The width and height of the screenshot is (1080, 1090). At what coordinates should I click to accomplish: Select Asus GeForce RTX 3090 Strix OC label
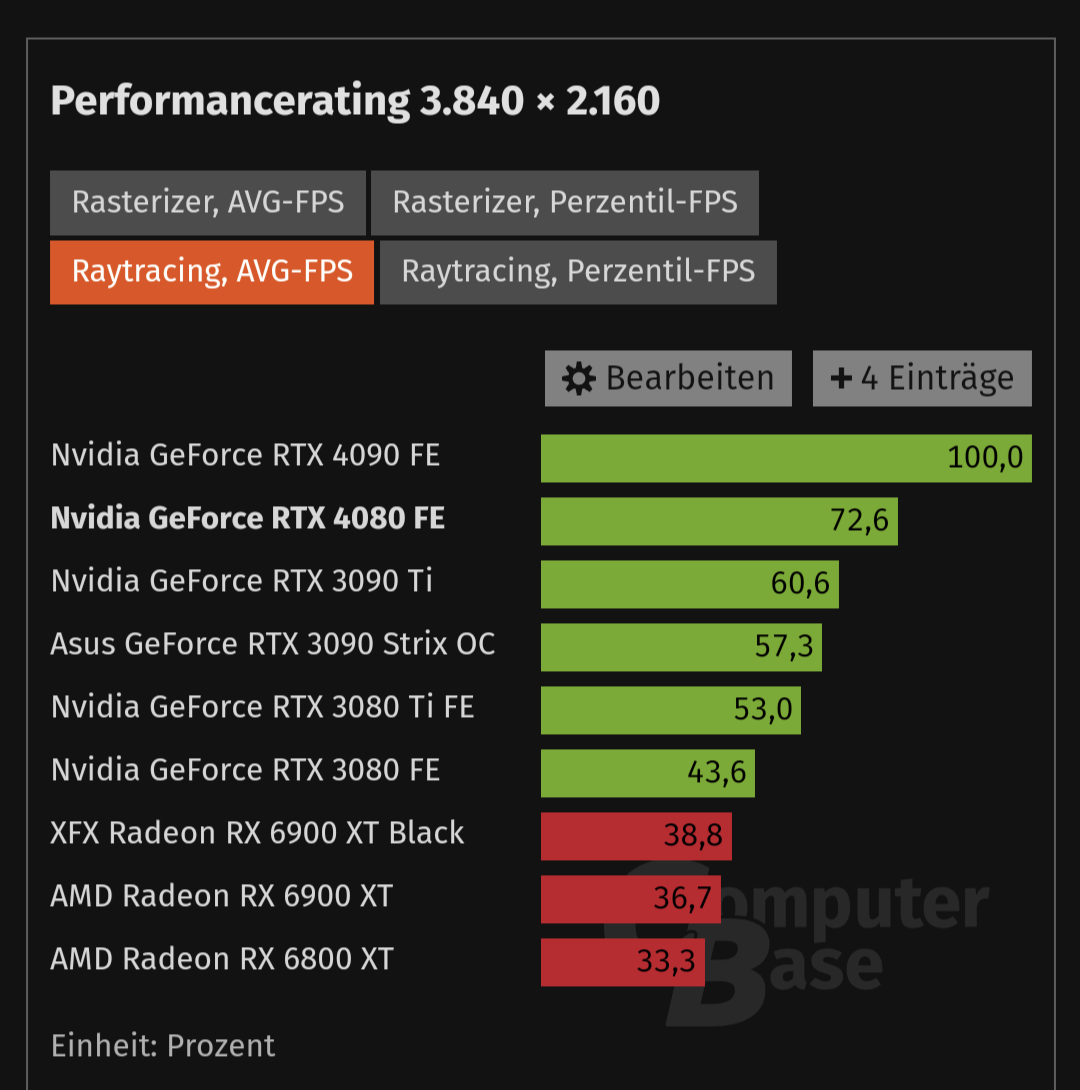pyautogui.click(x=272, y=644)
